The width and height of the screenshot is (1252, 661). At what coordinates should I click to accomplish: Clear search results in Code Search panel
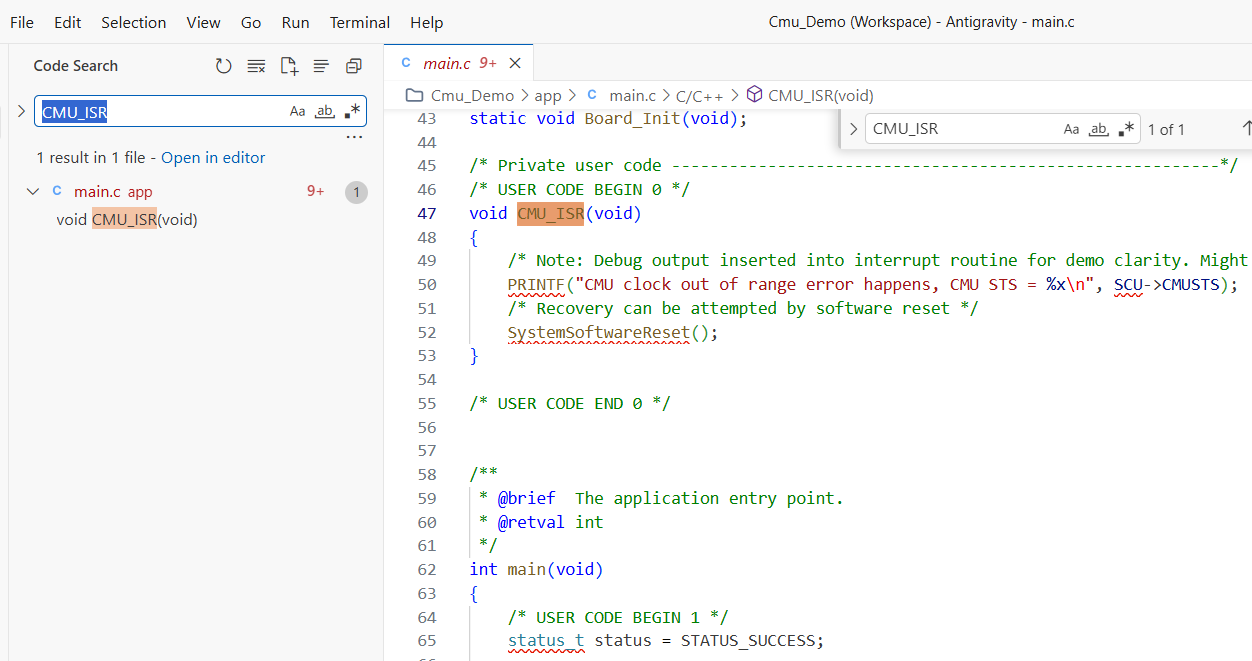(x=256, y=66)
